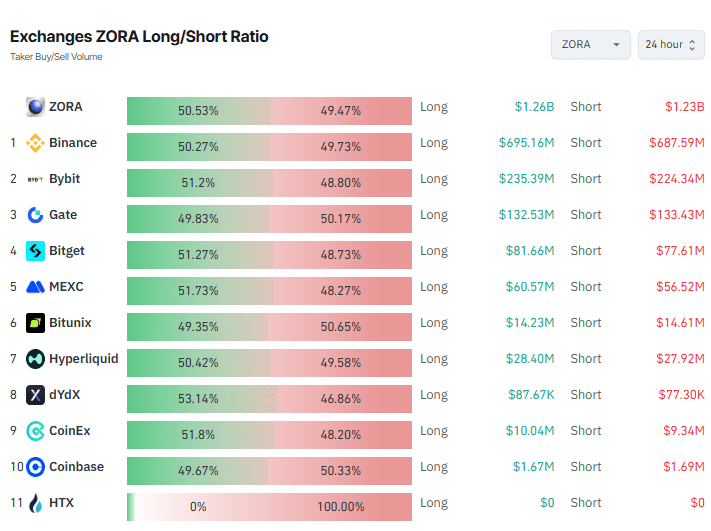Open the 24 hour timeframe dropdown
Viewport: 711px width, 531px height.
(671, 45)
